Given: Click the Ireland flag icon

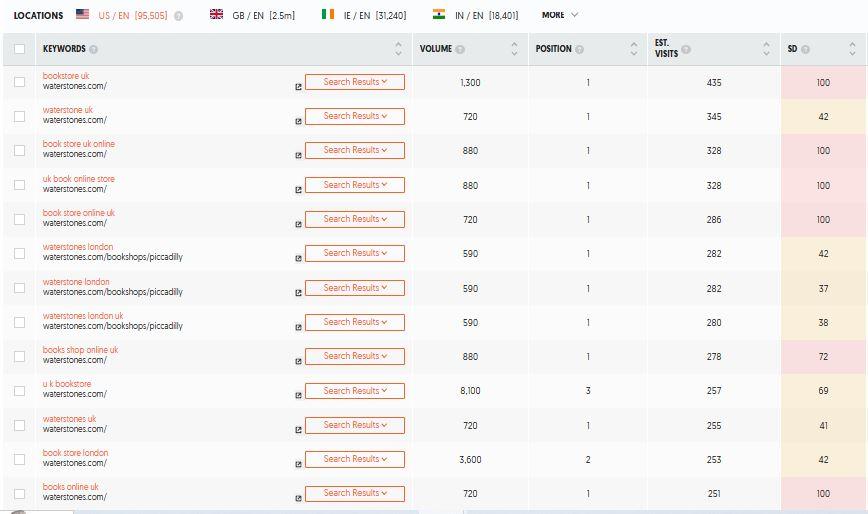Looking at the screenshot, I should coord(328,14).
